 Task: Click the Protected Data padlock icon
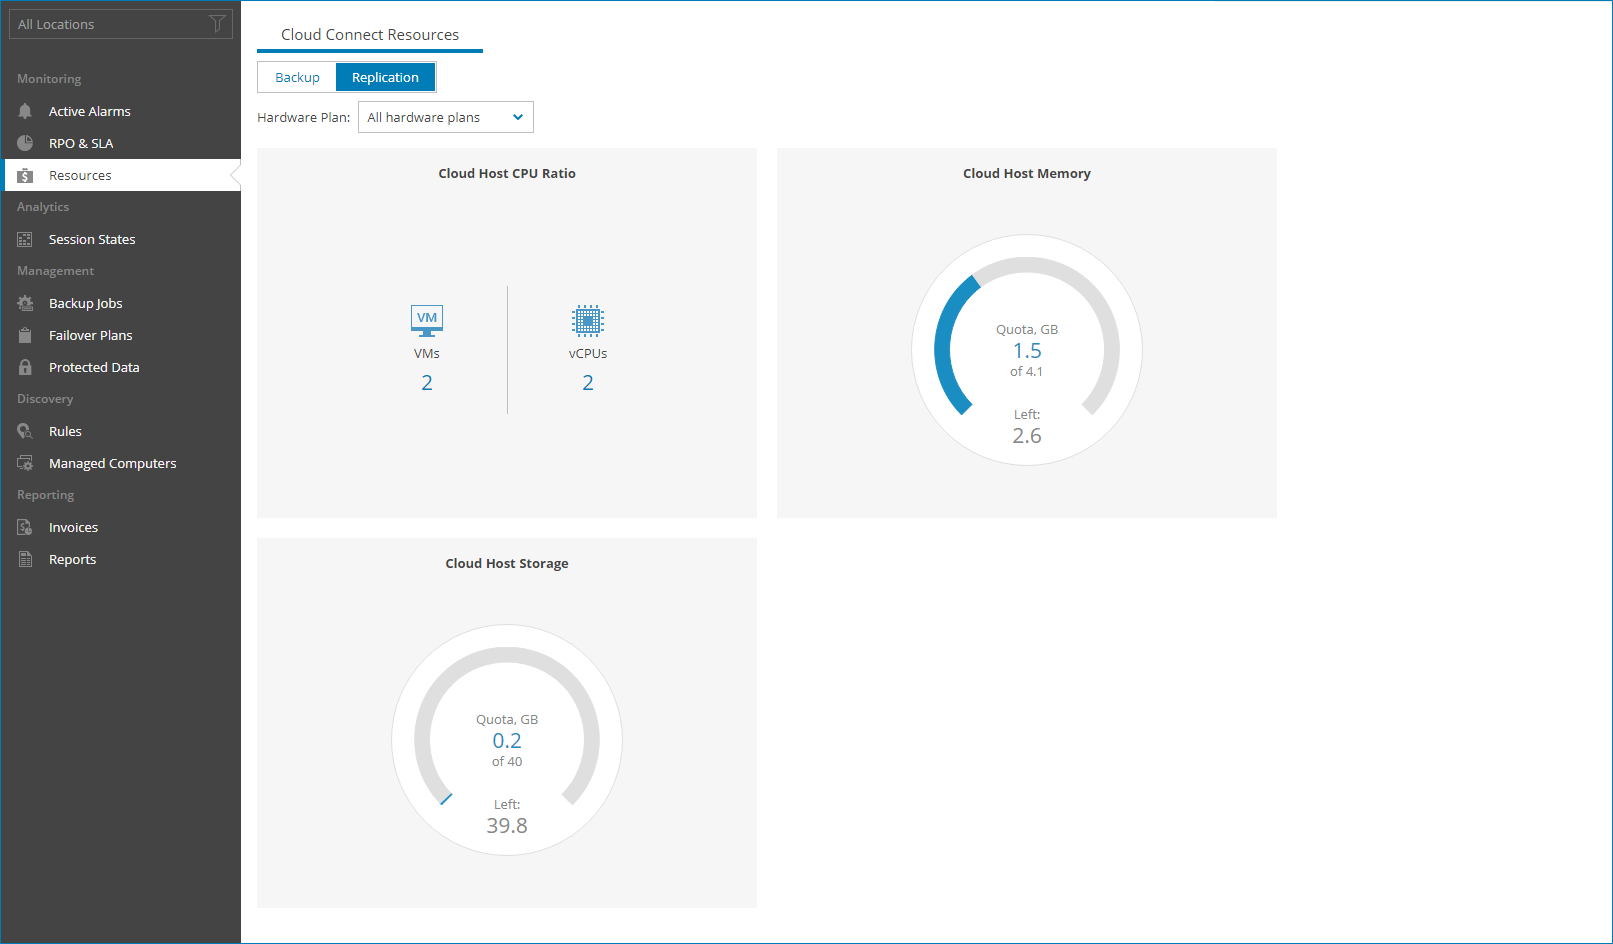[25, 366]
